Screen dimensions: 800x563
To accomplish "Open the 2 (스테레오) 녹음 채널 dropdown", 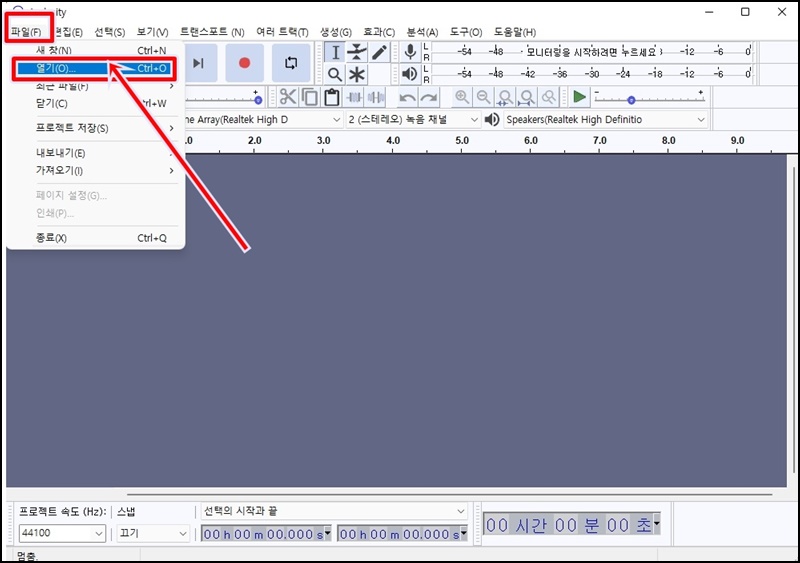I will pyautogui.click(x=413, y=119).
